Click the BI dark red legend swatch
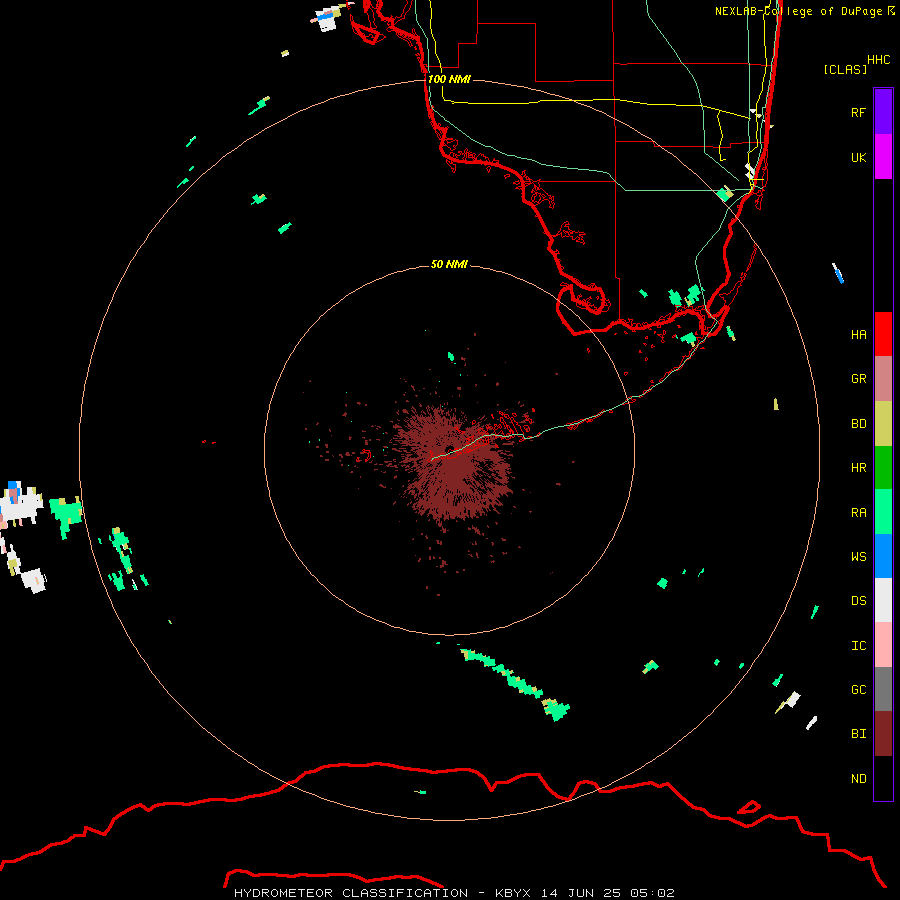900x900 pixels. pyautogui.click(x=883, y=734)
